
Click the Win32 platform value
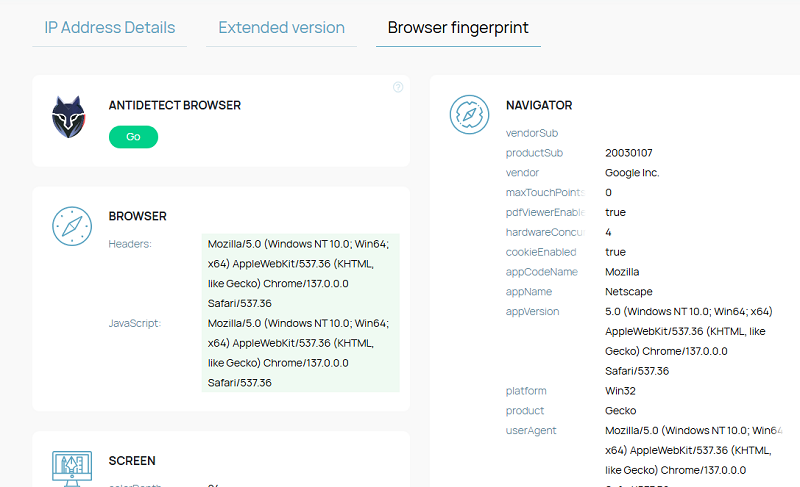620,391
